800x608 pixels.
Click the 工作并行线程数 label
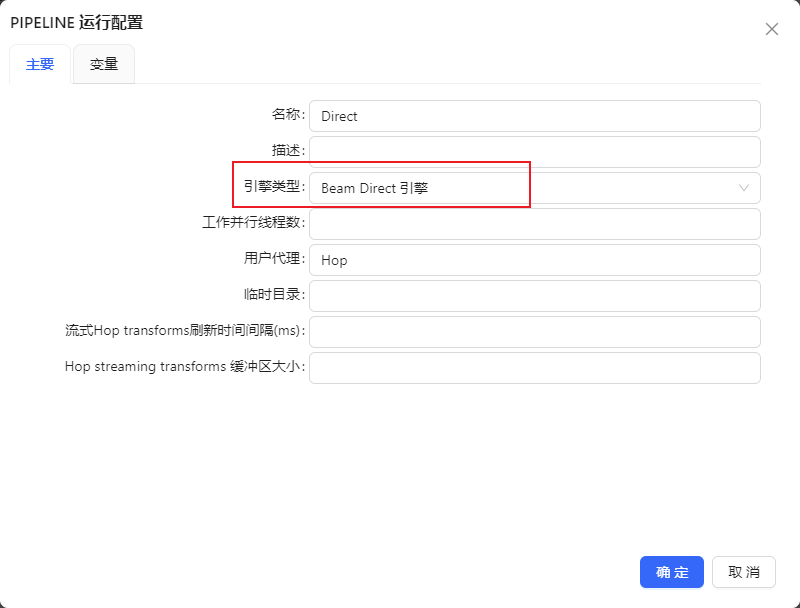pos(252,223)
